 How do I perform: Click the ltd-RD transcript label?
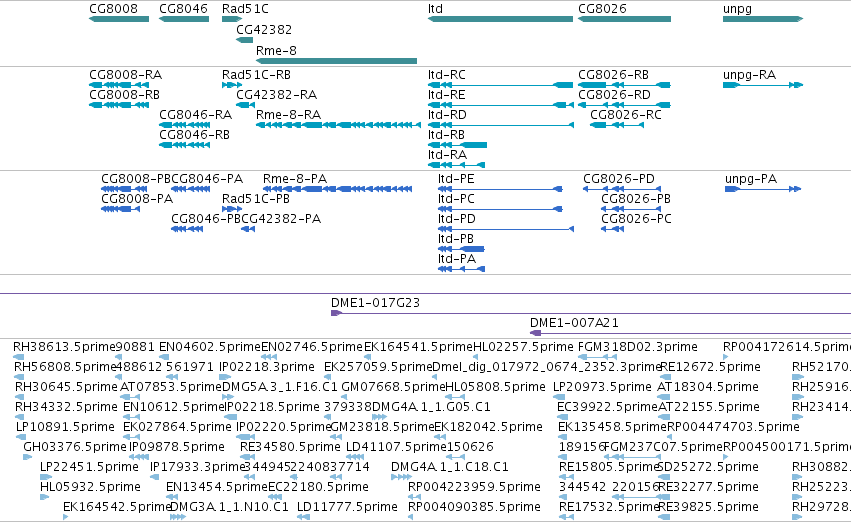447,114
